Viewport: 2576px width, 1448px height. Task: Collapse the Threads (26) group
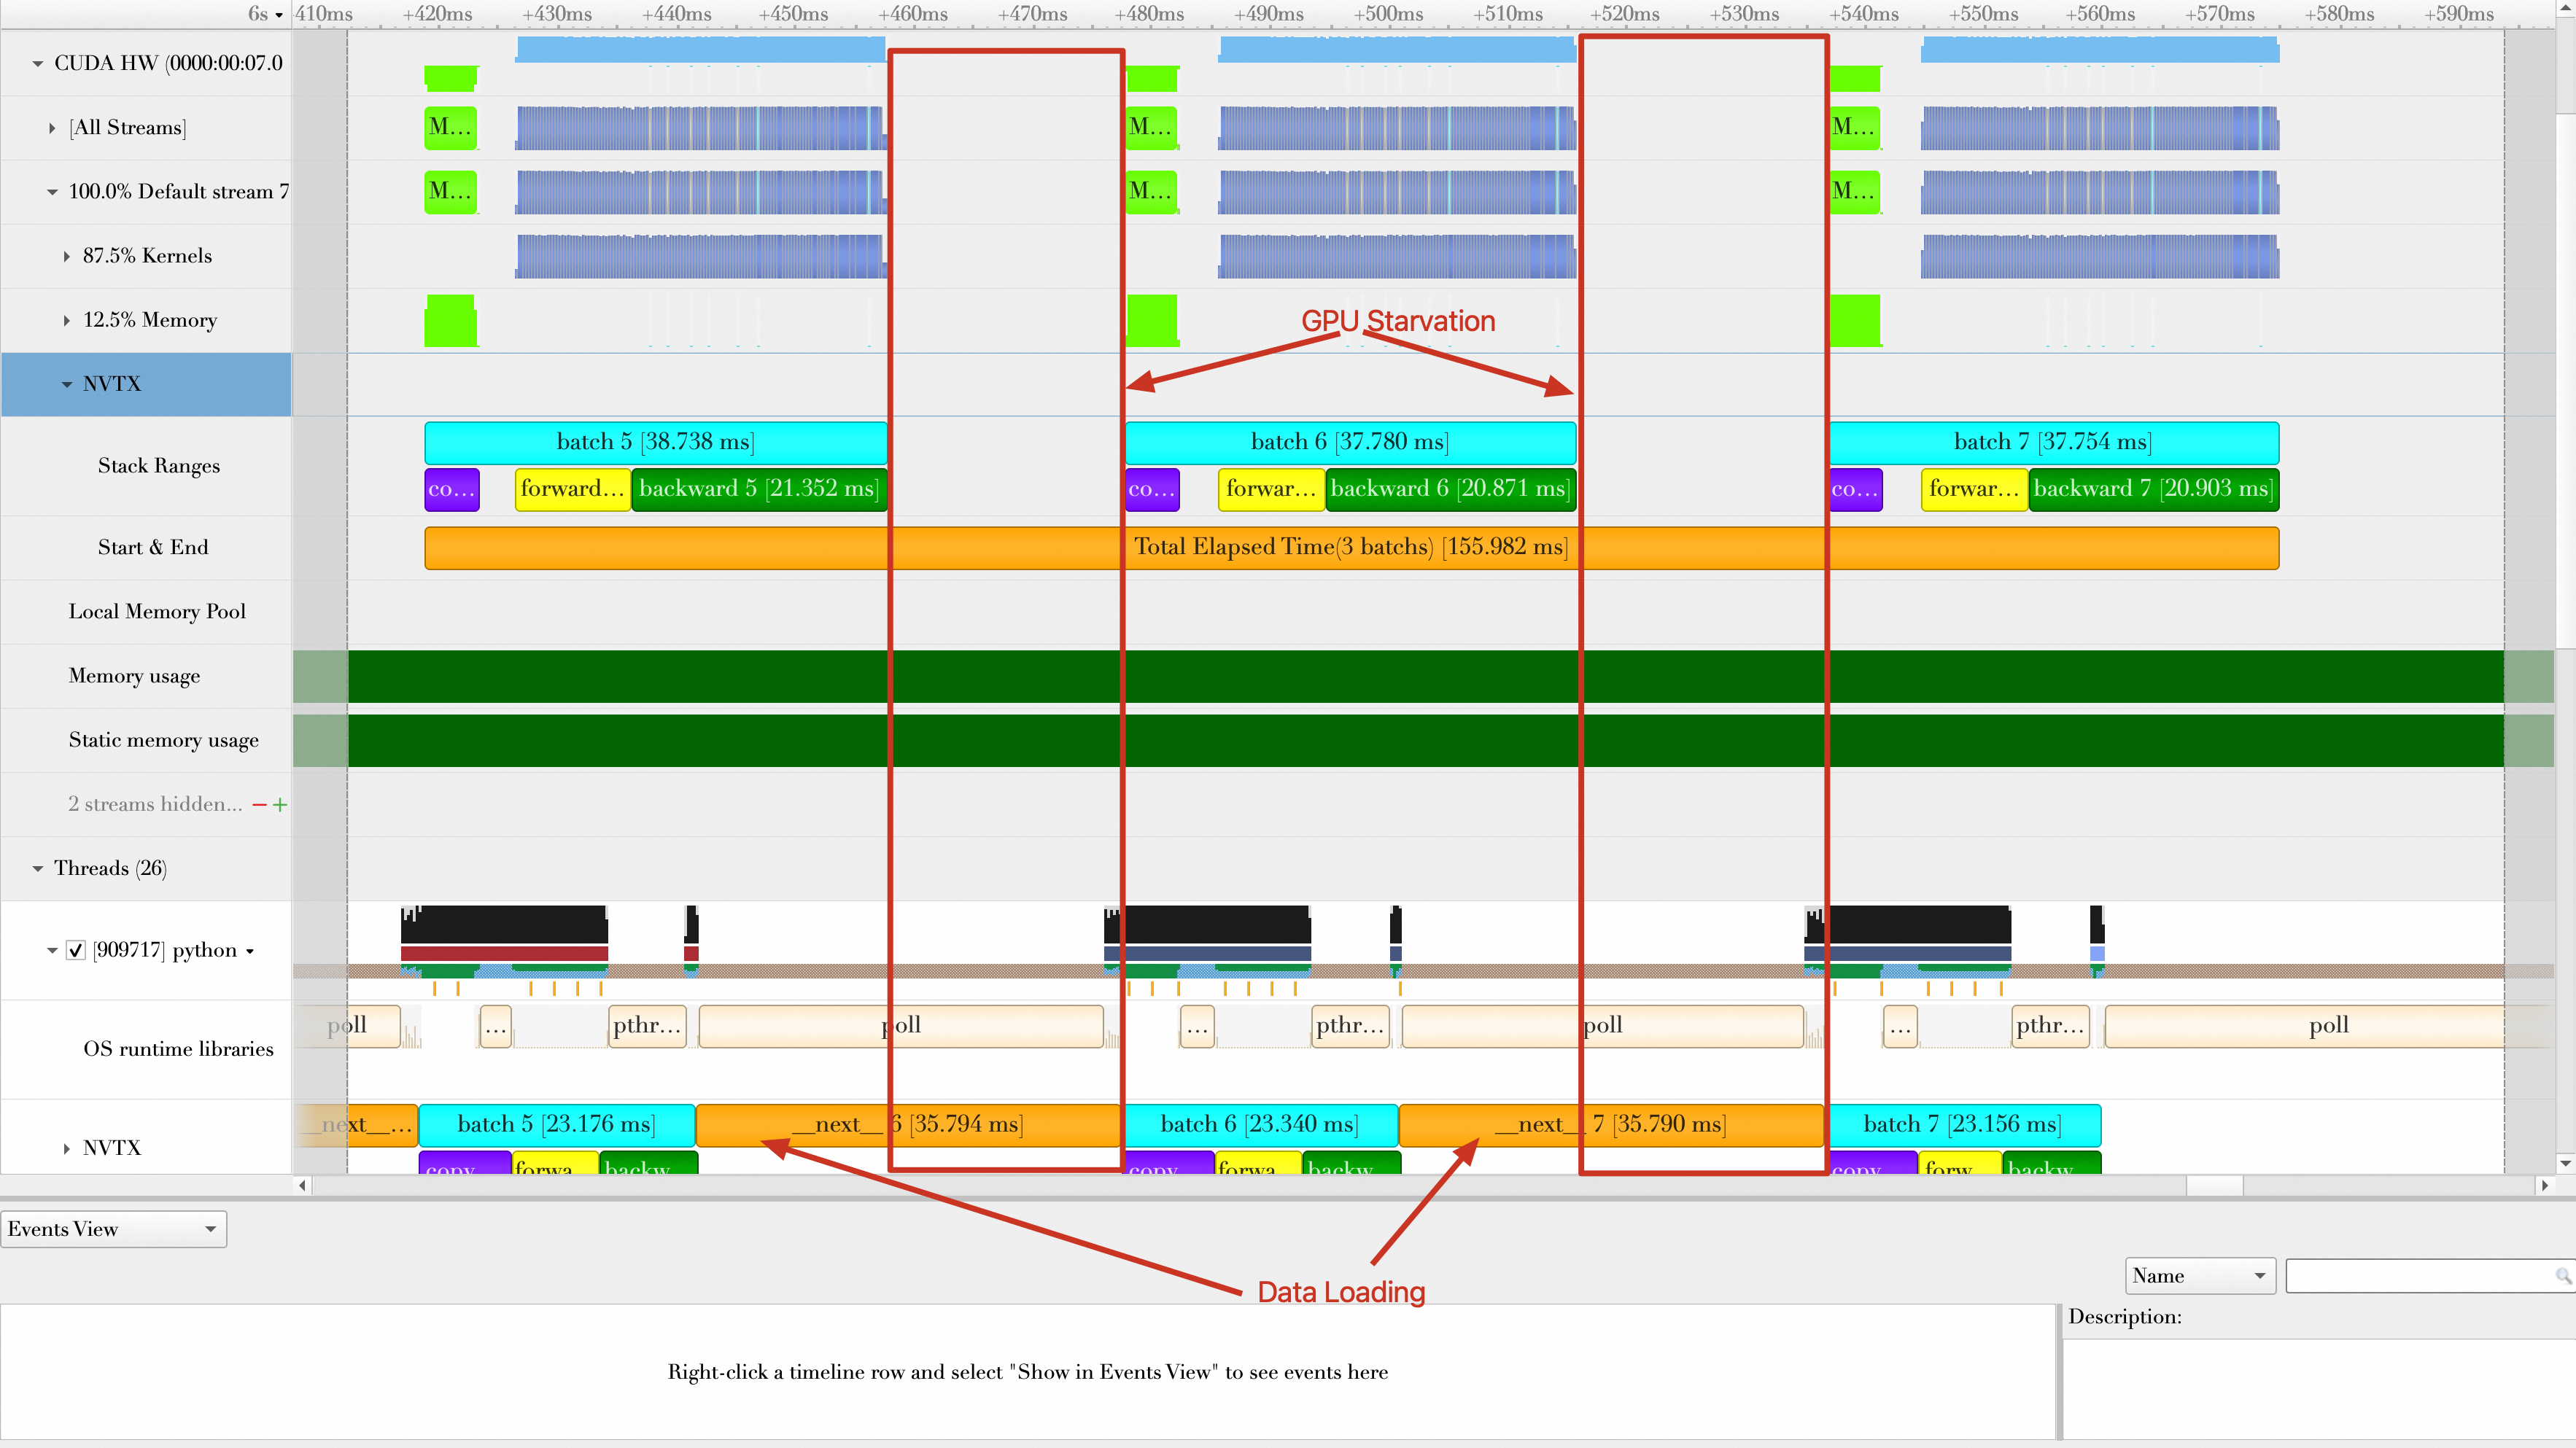pyautogui.click(x=38, y=868)
